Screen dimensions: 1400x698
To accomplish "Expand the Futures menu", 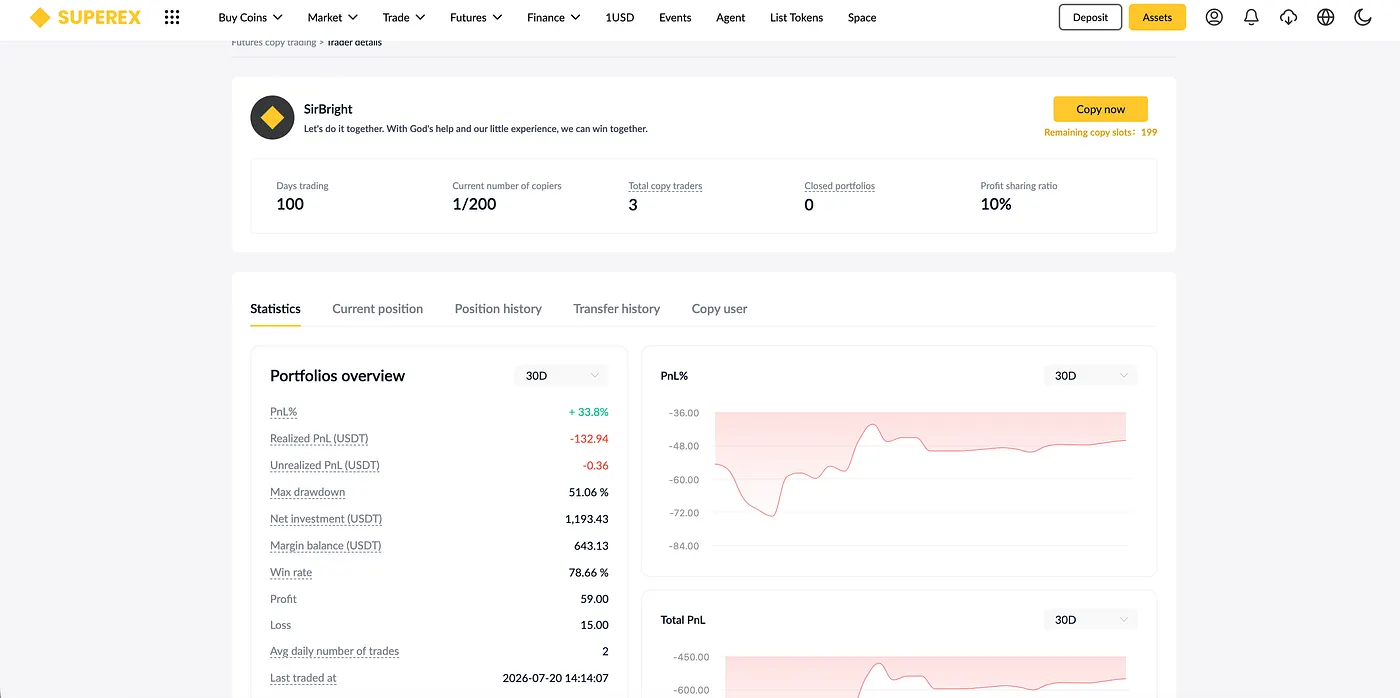I will (x=476, y=17).
